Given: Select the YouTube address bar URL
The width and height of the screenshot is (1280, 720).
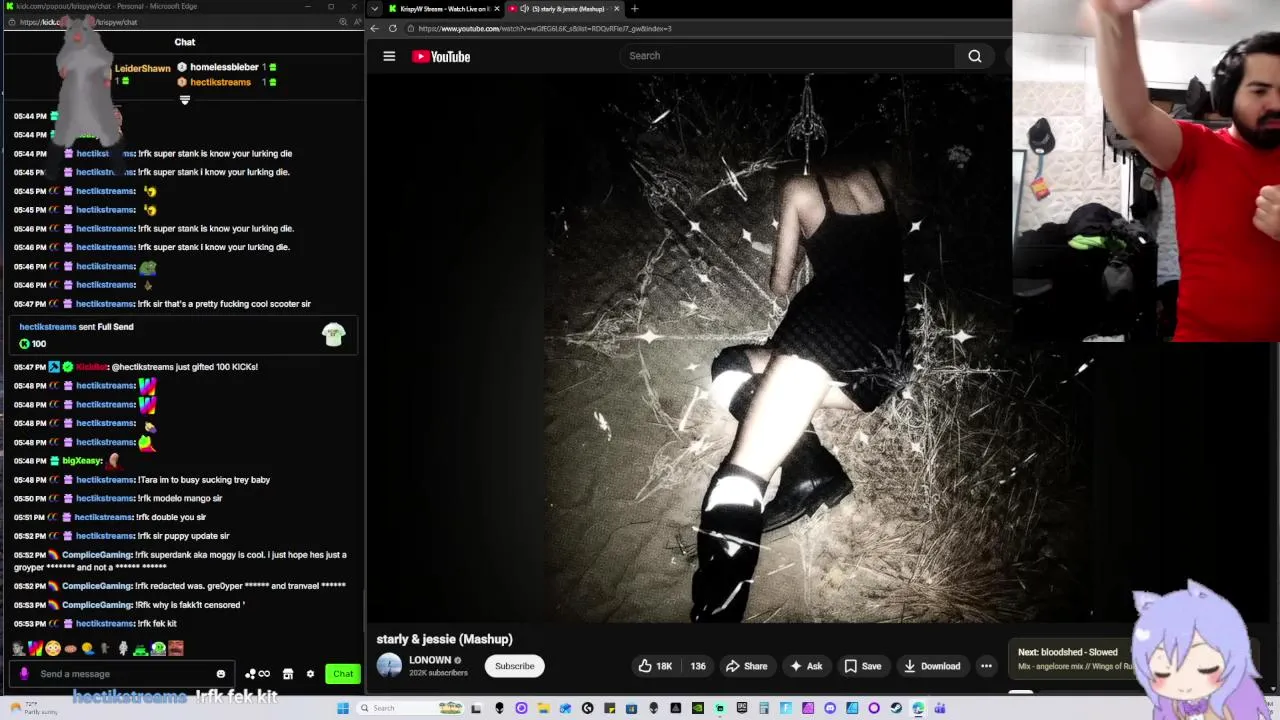Looking at the screenshot, I should 545,28.
